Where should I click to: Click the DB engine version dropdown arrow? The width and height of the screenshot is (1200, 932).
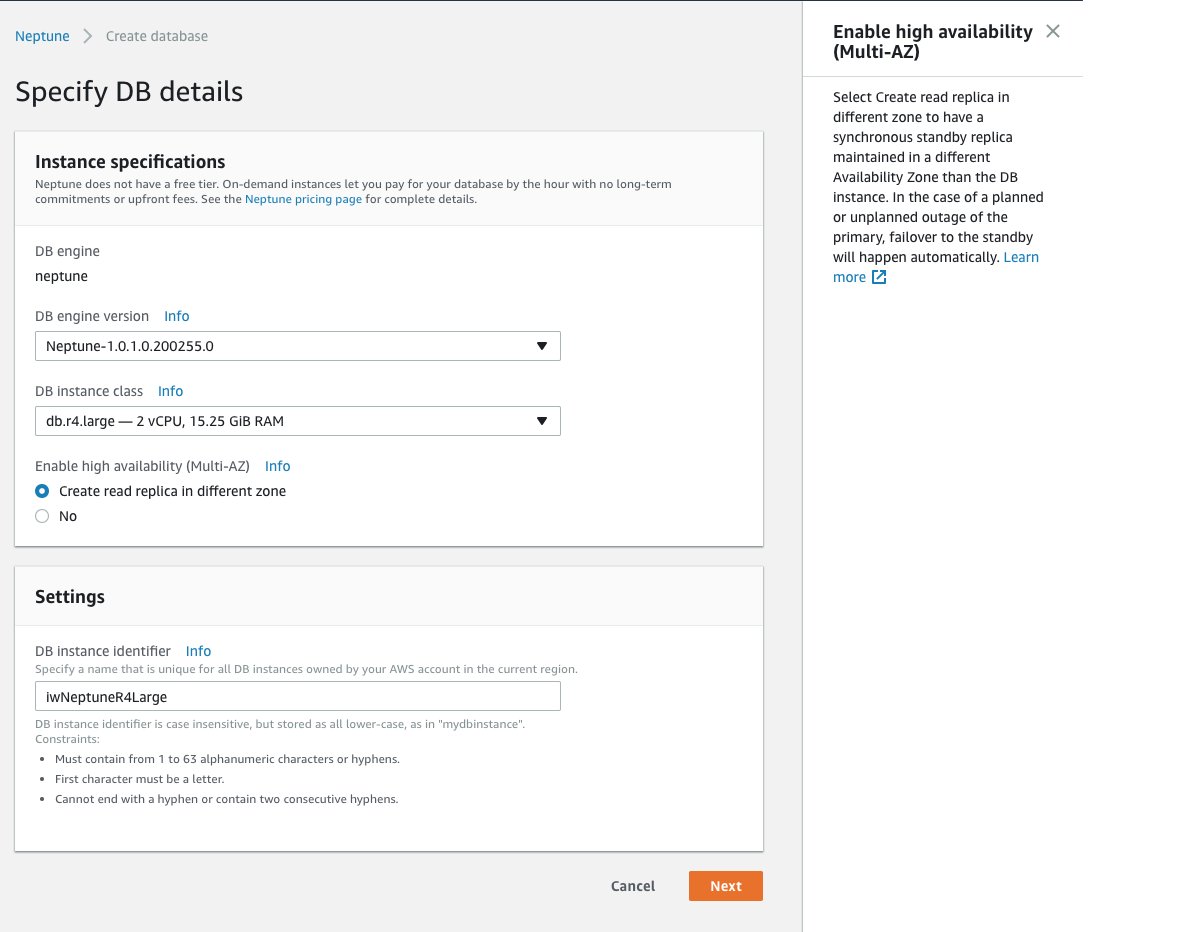coord(541,346)
